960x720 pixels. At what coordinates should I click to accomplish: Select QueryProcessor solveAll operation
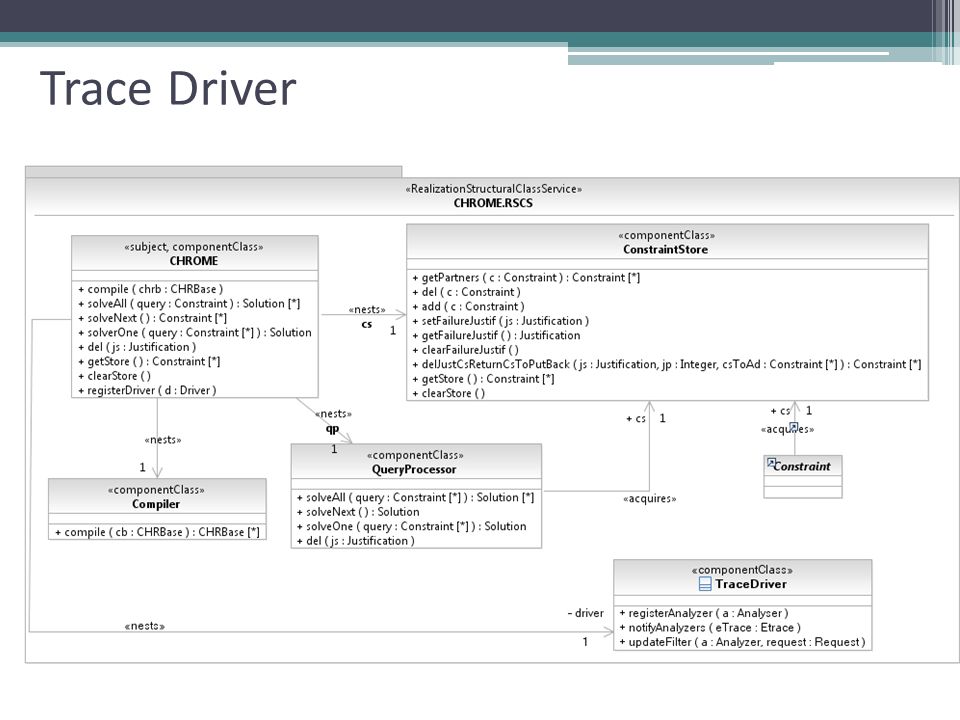pos(416,498)
